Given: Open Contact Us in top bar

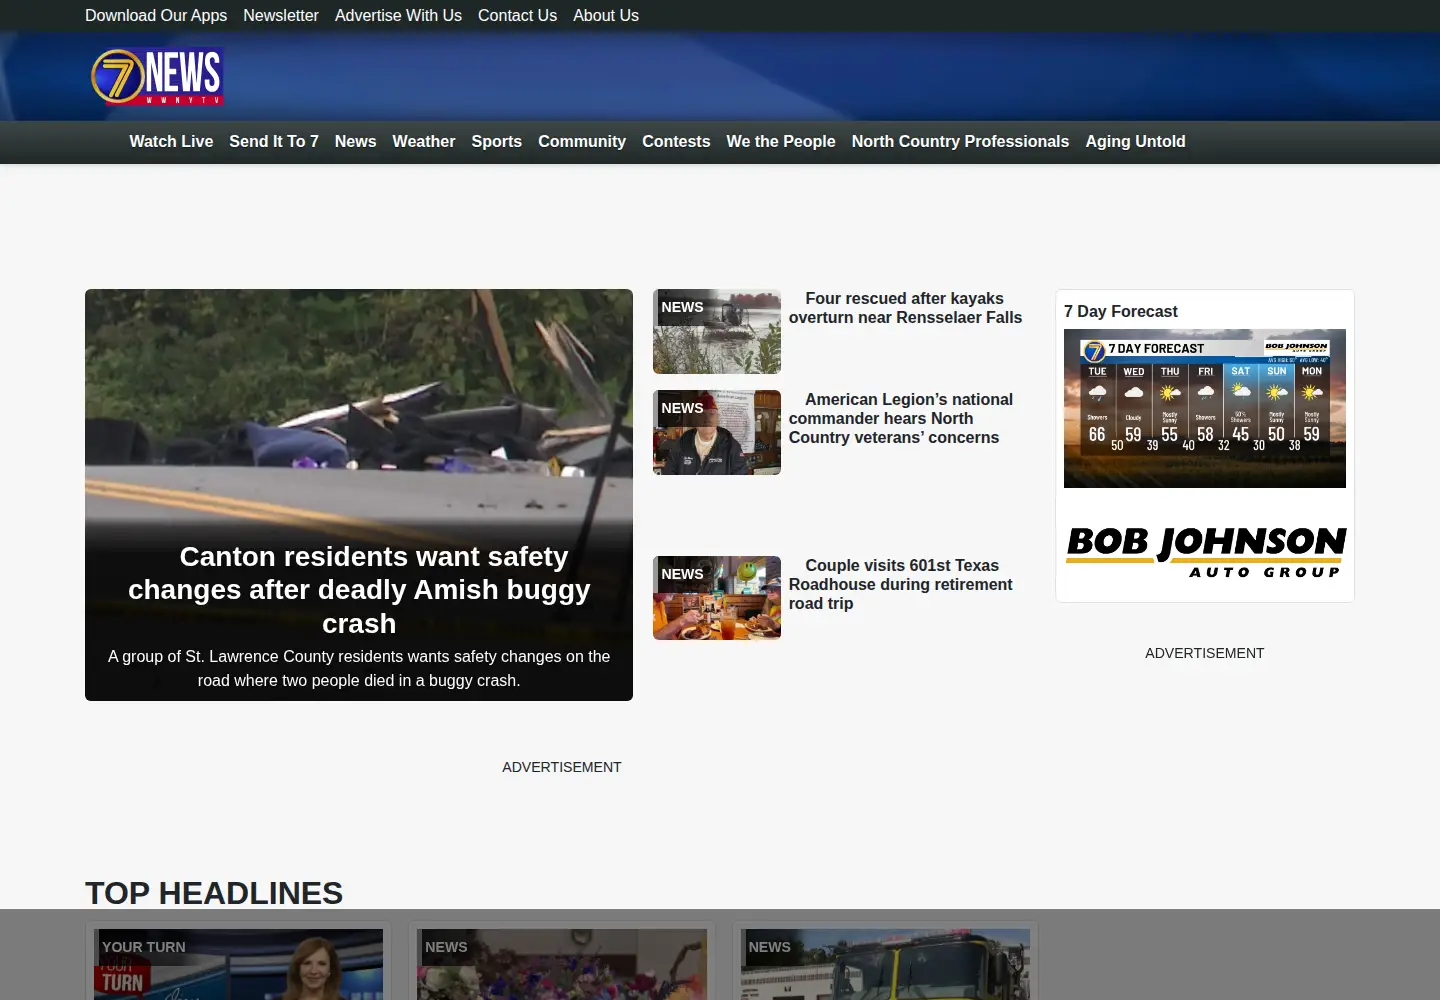Looking at the screenshot, I should [517, 15].
